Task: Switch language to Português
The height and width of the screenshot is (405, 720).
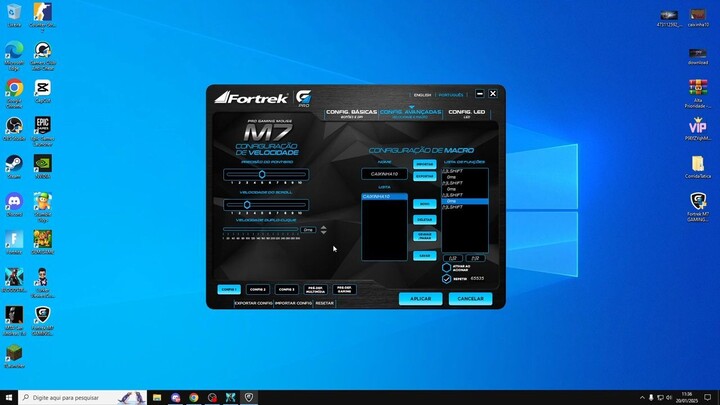Action: pos(451,95)
